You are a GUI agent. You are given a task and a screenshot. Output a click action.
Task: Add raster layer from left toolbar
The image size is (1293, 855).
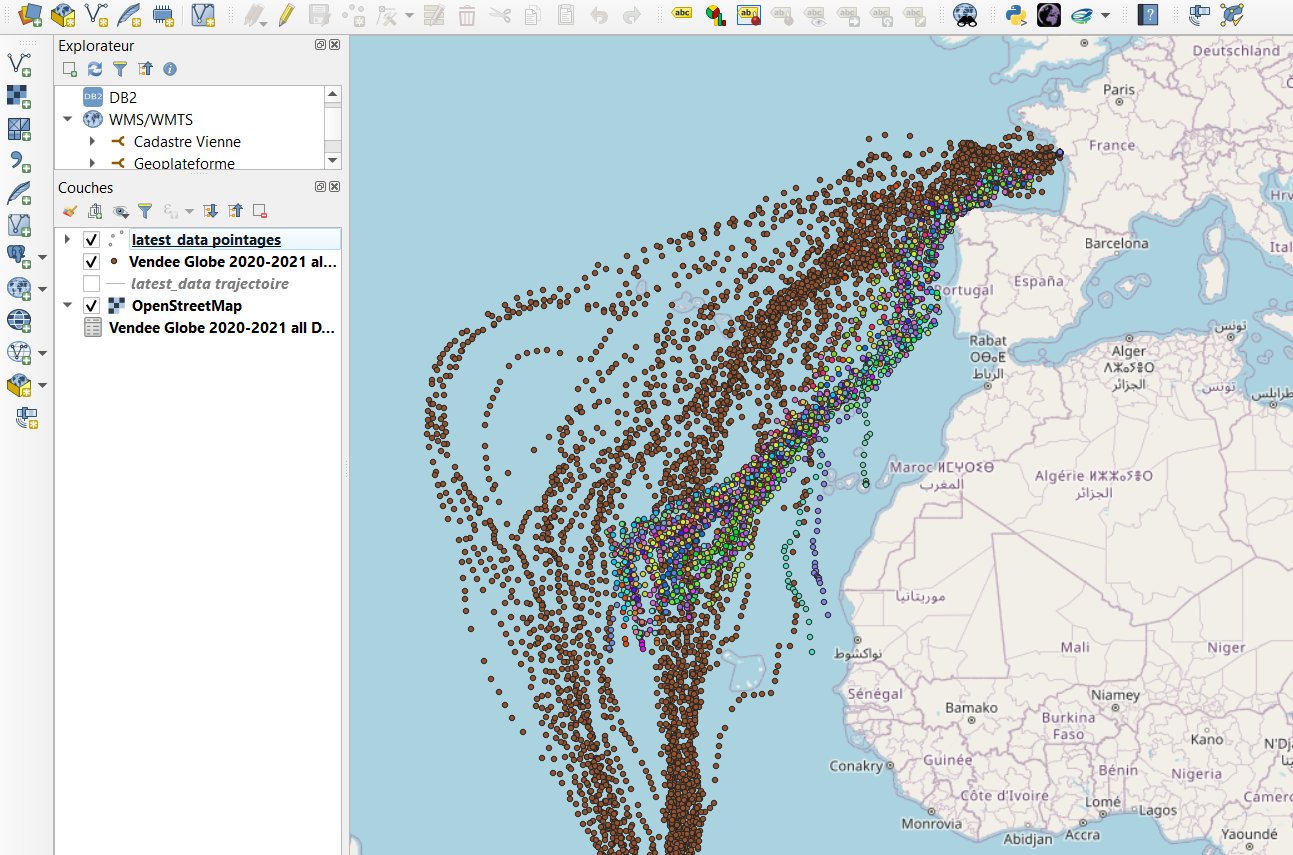[x=19, y=97]
